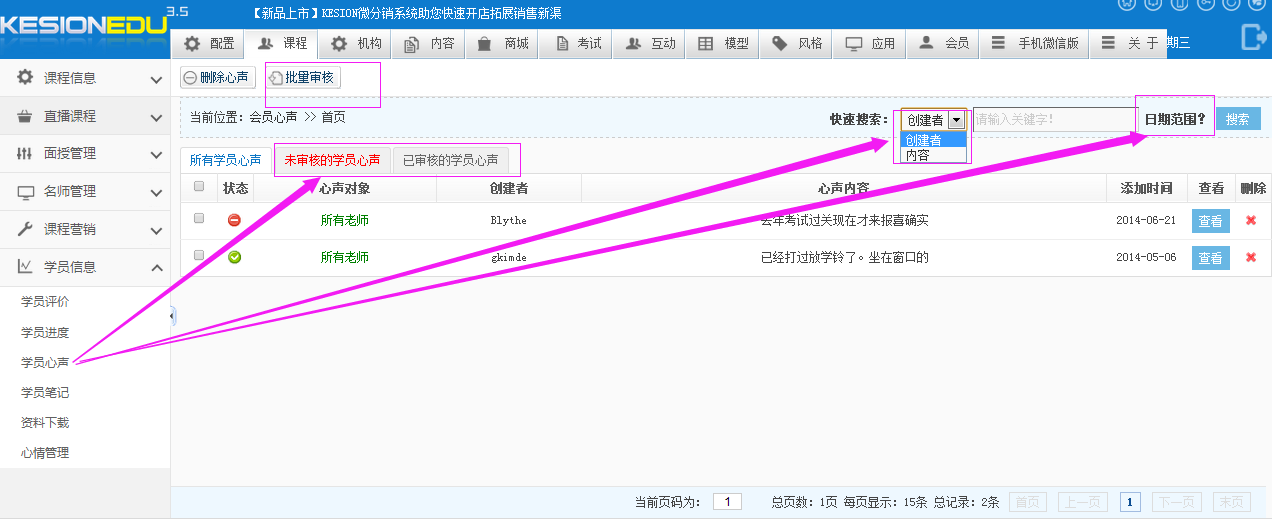Tick the select-all checkbox in the table header
The height and width of the screenshot is (519, 1272).
(x=199, y=186)
